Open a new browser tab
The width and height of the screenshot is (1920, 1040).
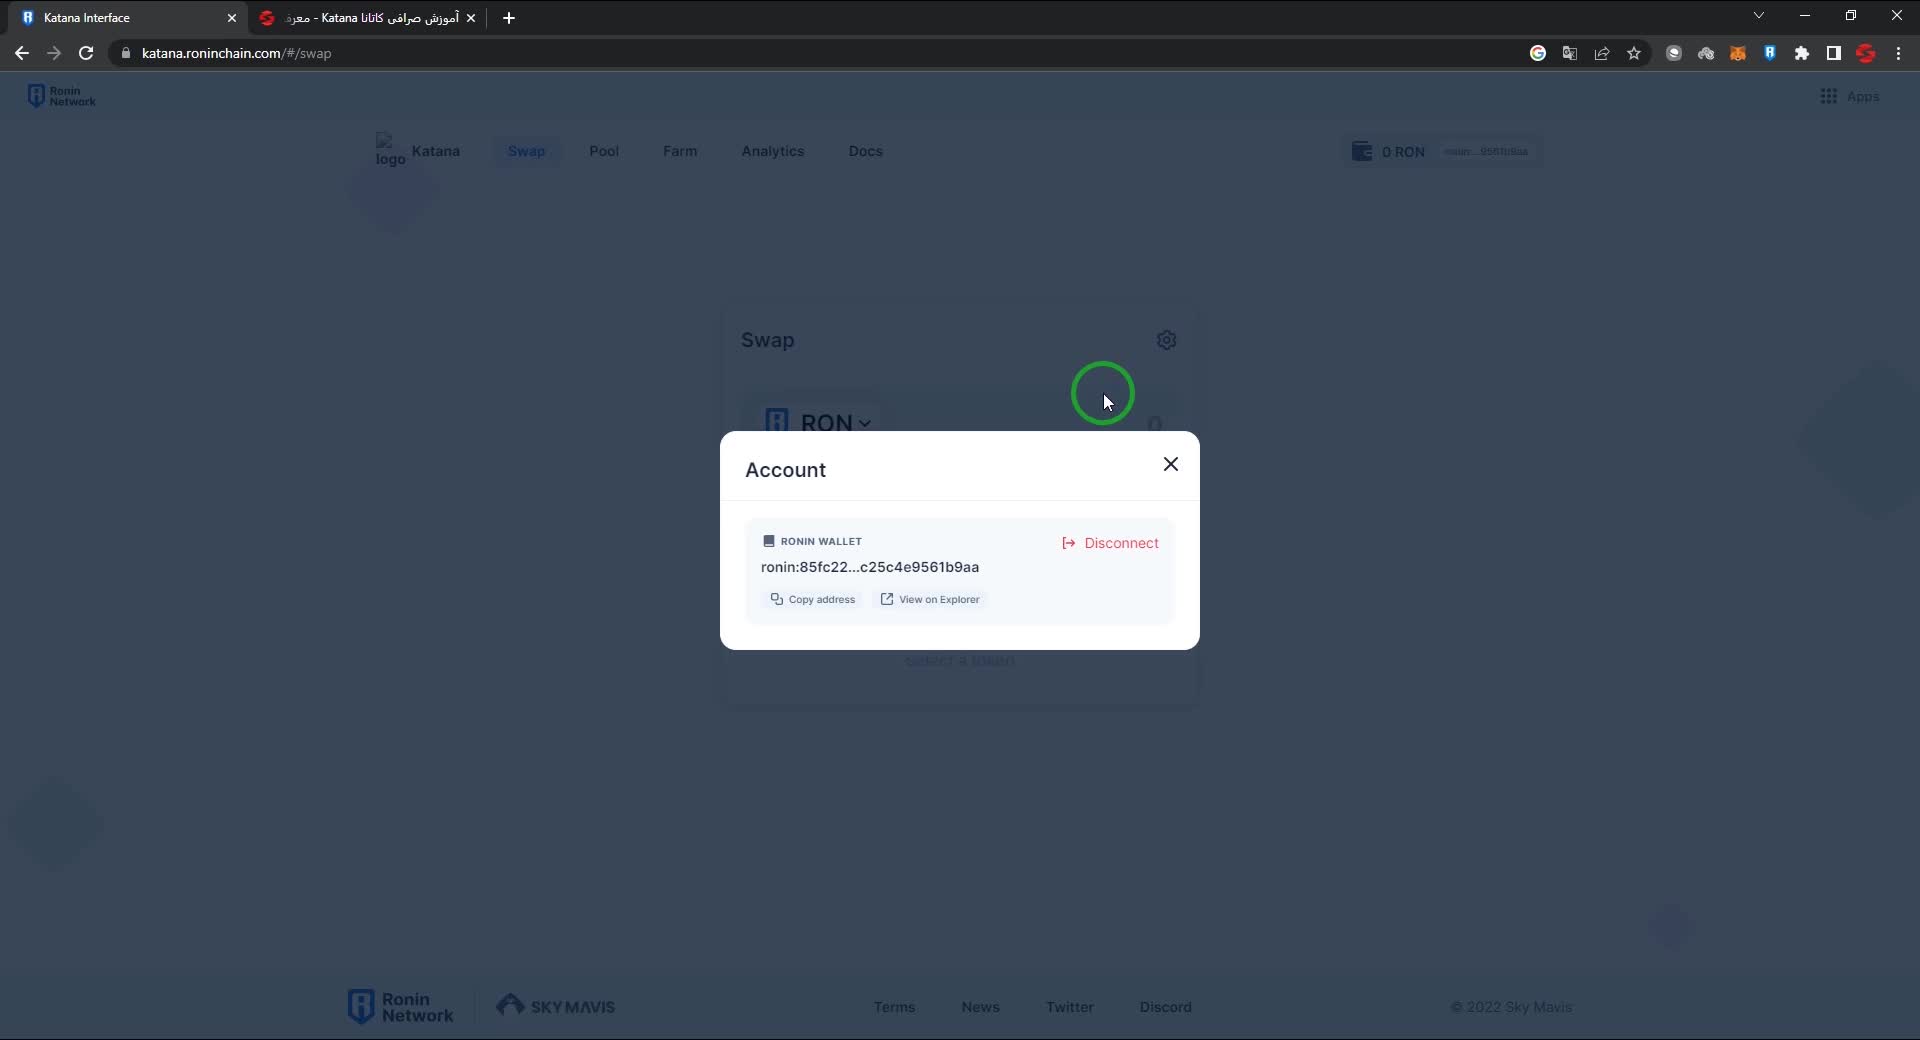(x=509, y=18)
